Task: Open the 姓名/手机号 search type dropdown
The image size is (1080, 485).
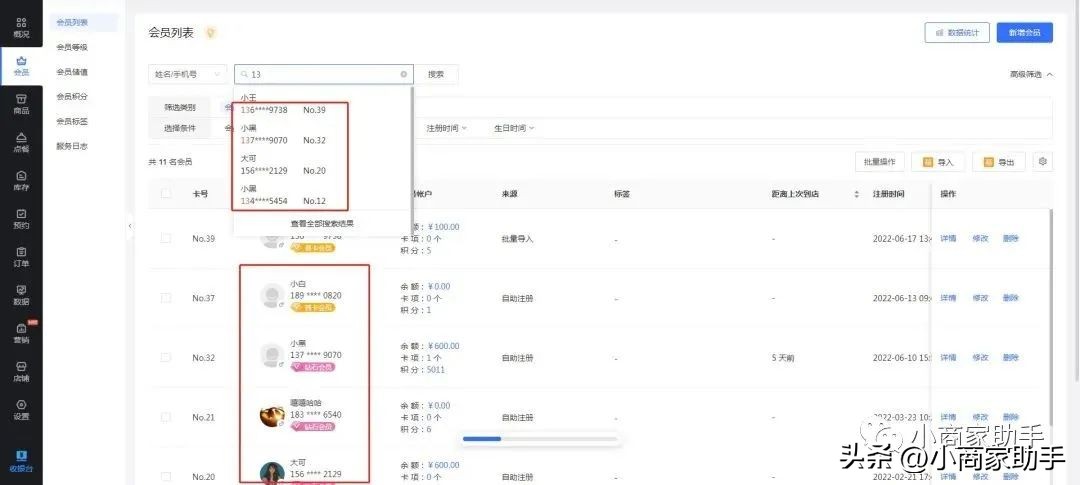Action: (x=187, y=74)
